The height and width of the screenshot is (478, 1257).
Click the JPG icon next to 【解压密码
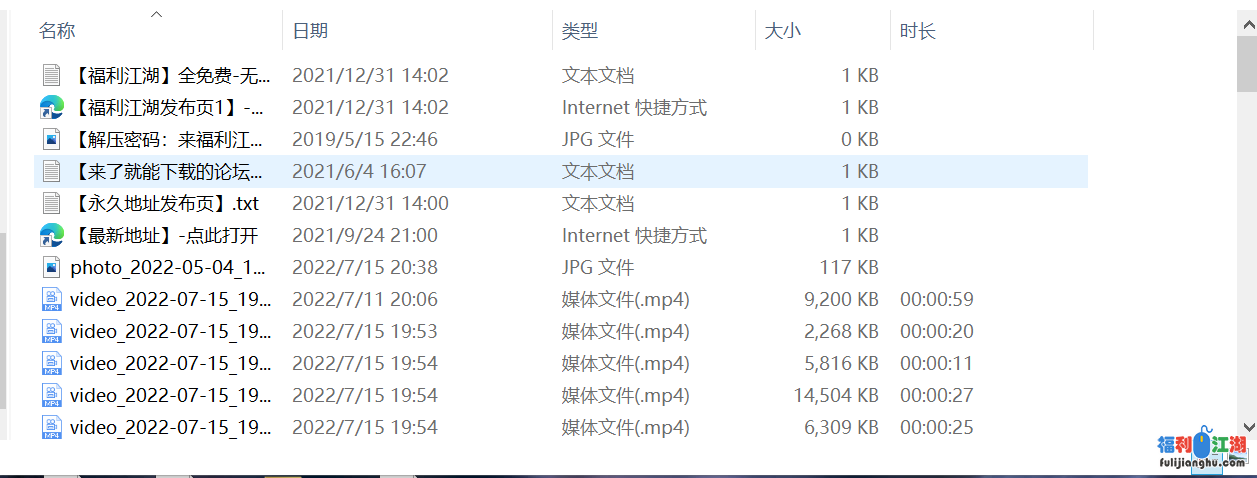pos(51,139)
